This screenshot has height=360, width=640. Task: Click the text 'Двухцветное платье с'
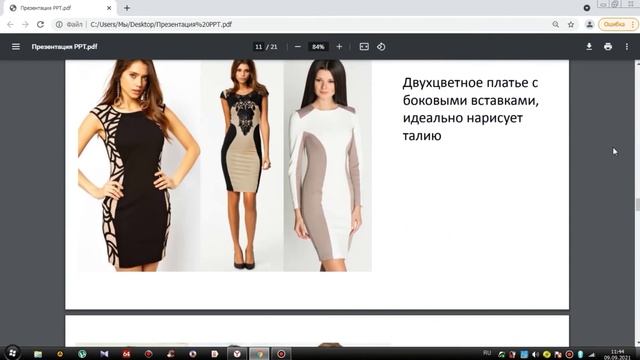(470, 83)
